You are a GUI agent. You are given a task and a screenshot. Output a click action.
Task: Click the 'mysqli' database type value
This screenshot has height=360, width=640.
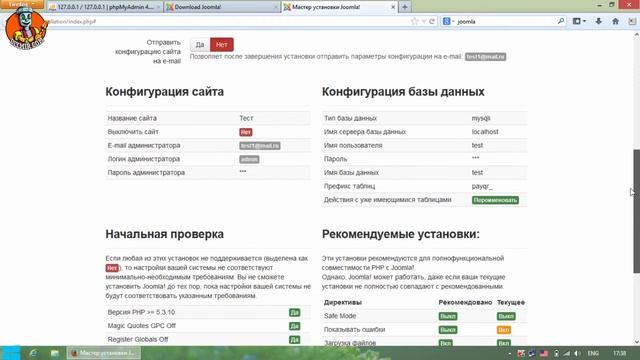pyautogui.click(x=481, y=118)
